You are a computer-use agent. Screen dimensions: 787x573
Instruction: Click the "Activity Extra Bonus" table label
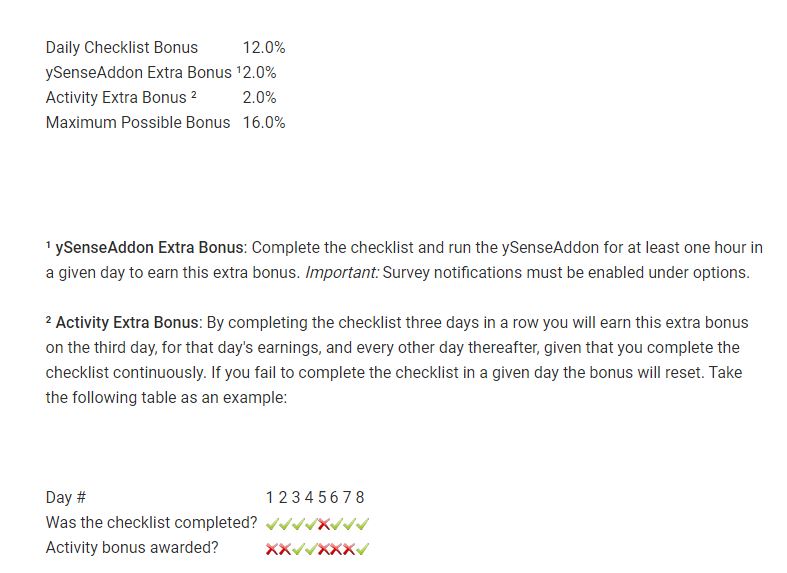[116, 97]
